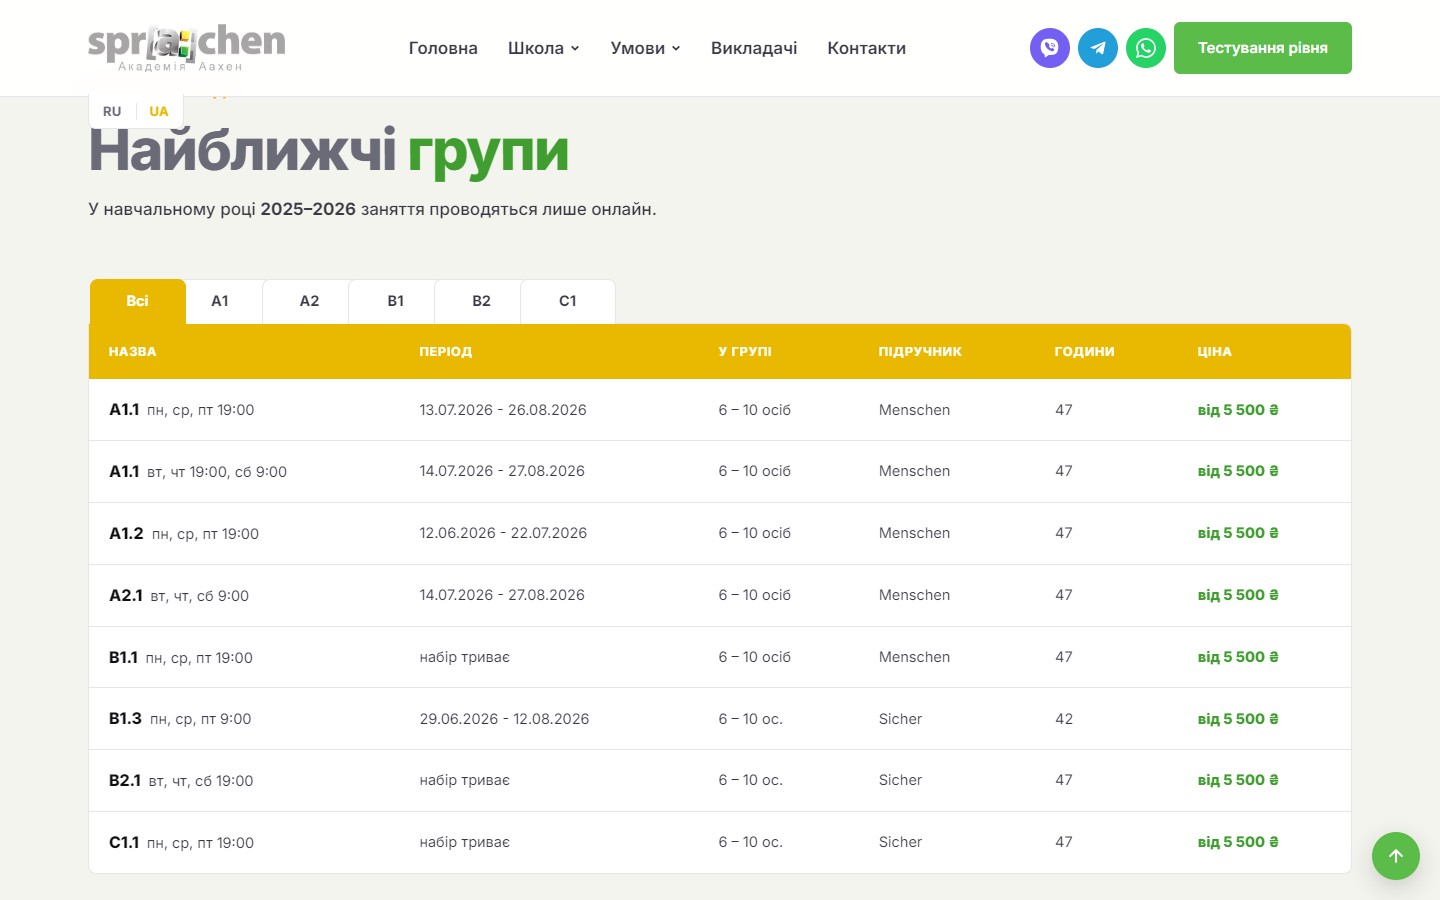Open the Контакти menu item

tap(866, 48)
